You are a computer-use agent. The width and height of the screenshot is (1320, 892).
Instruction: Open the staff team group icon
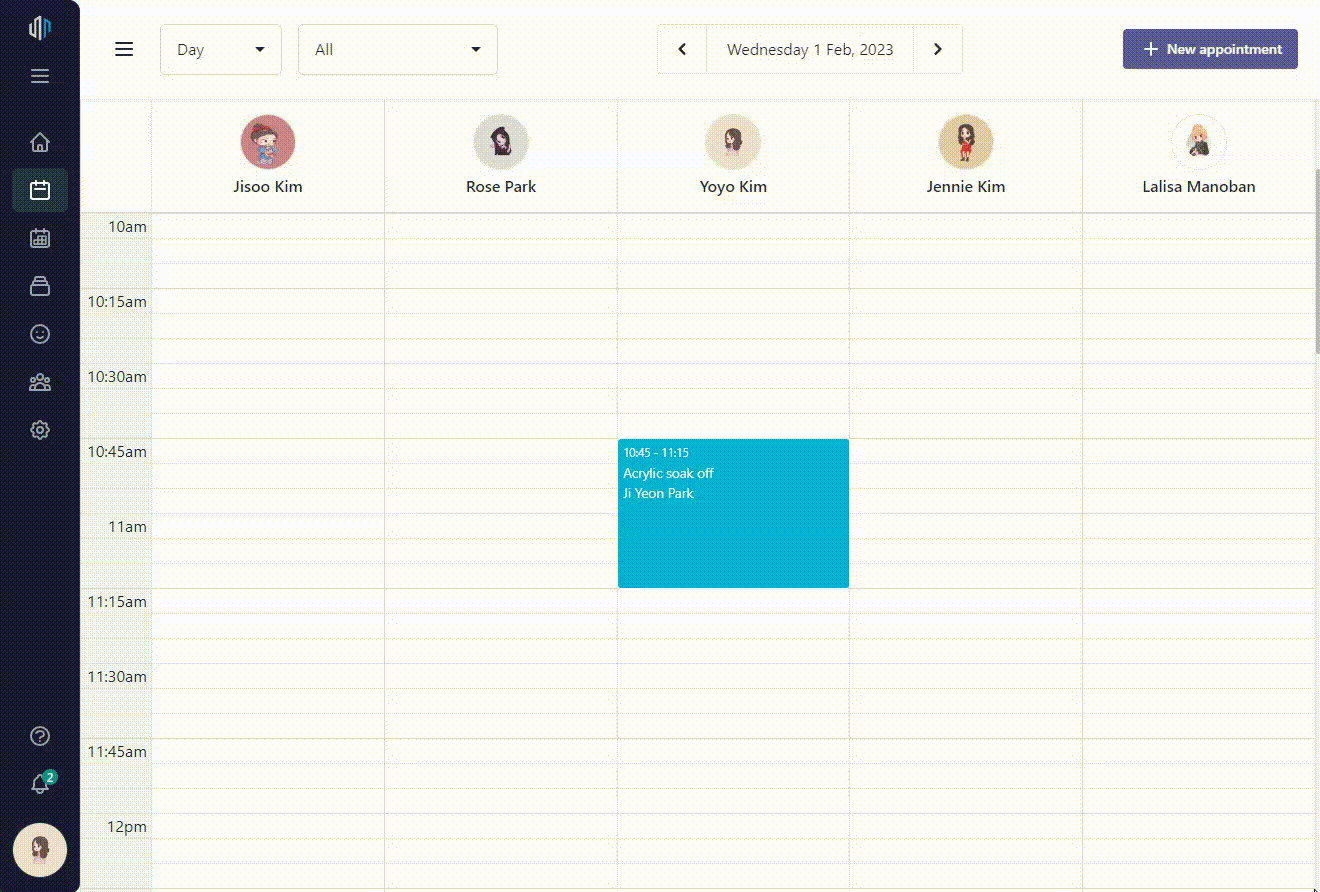tap(40, 382)
